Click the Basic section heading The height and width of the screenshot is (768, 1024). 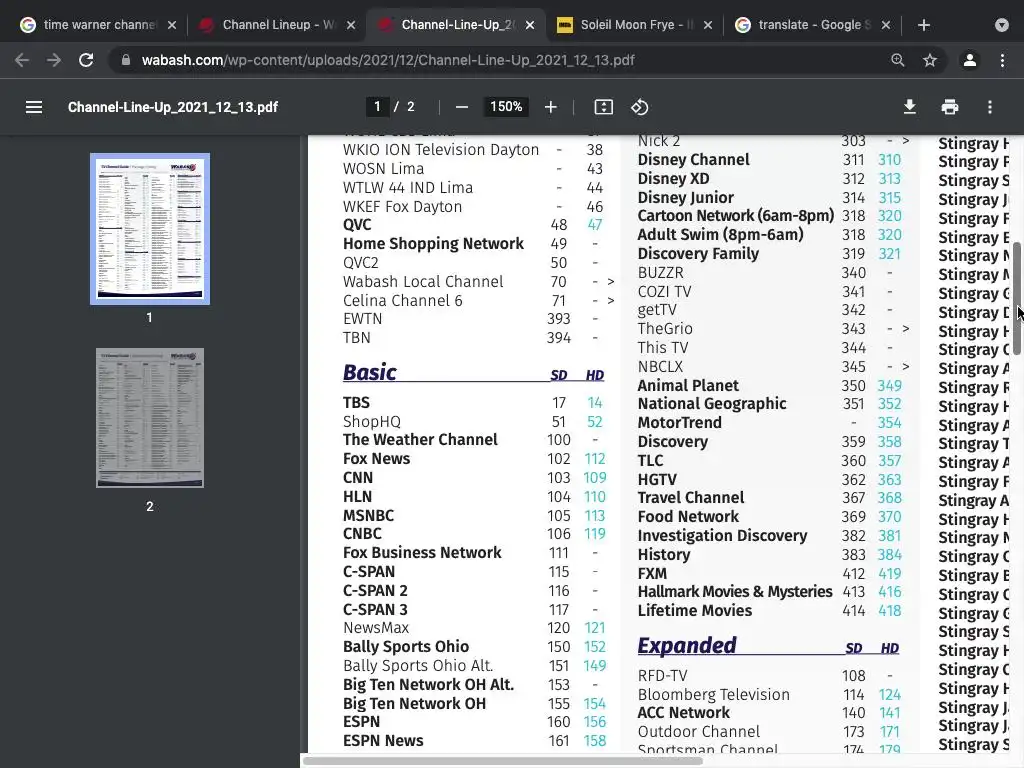[x=370, y=372]
